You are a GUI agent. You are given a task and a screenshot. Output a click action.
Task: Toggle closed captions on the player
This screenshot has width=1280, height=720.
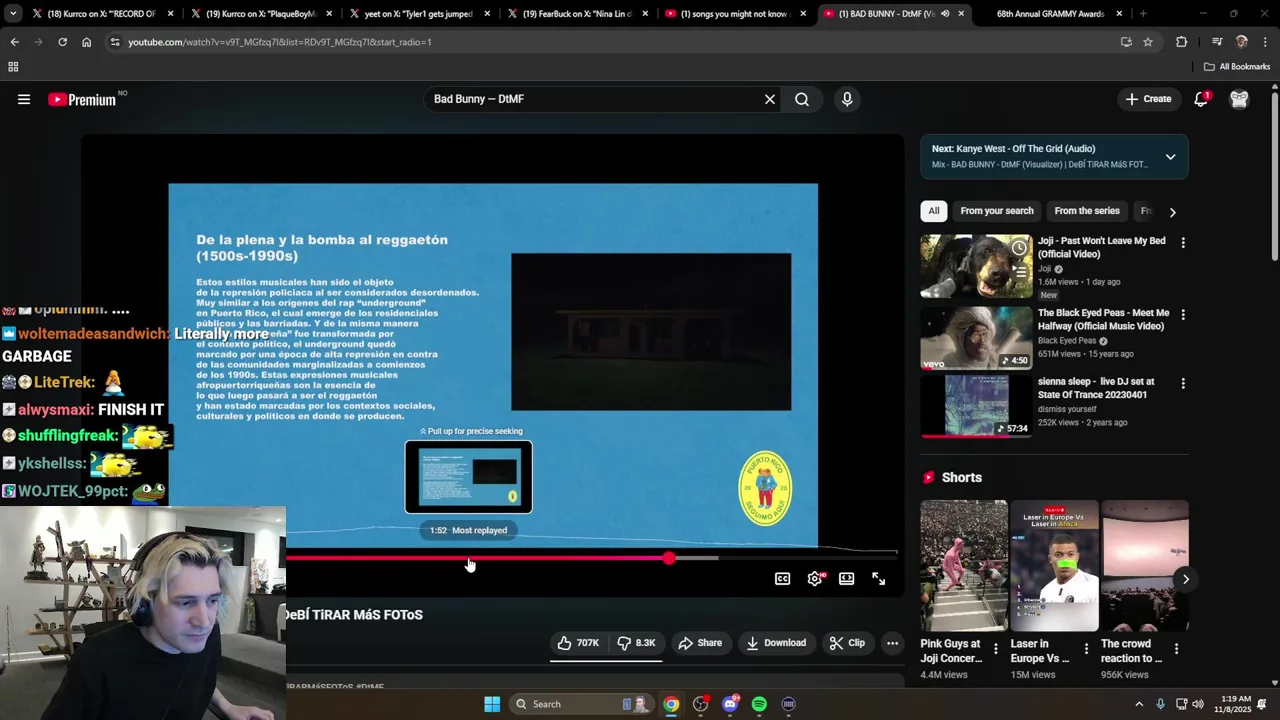coord(783,578)
